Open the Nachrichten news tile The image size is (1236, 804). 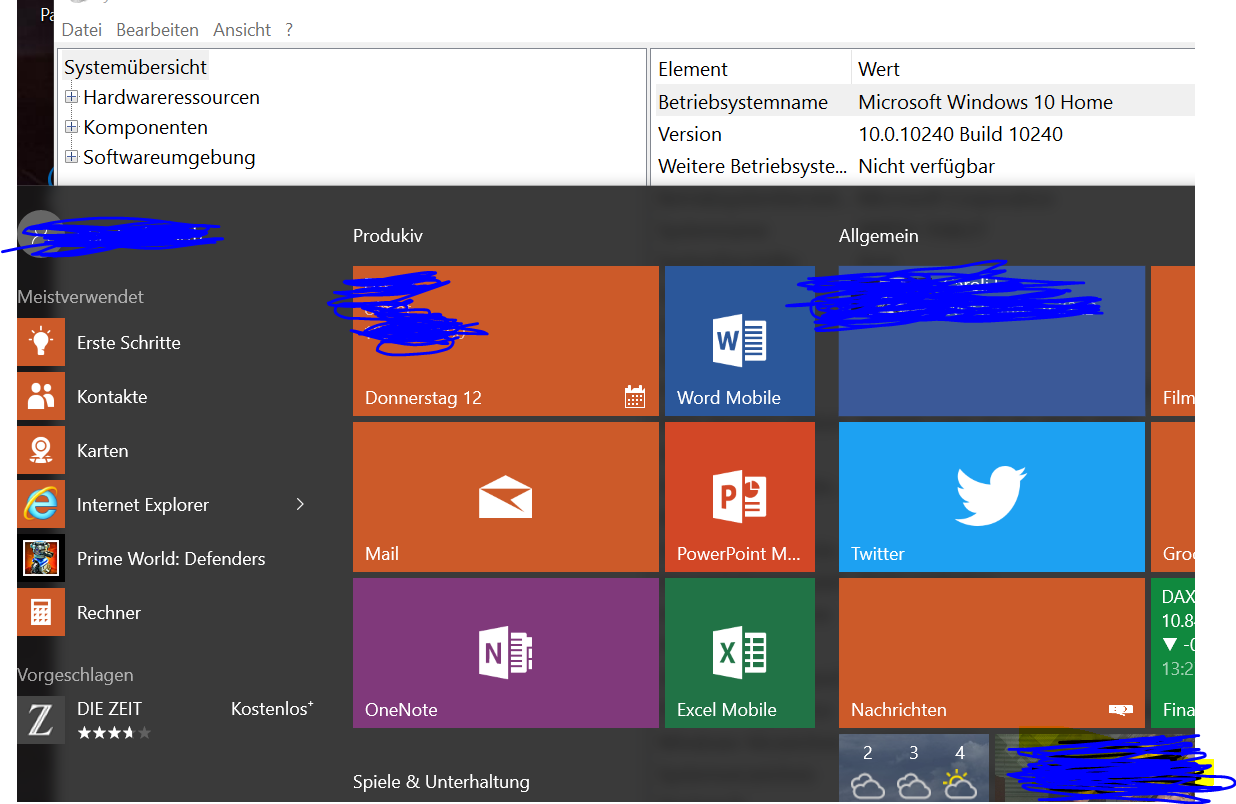(x=992, y=653)
